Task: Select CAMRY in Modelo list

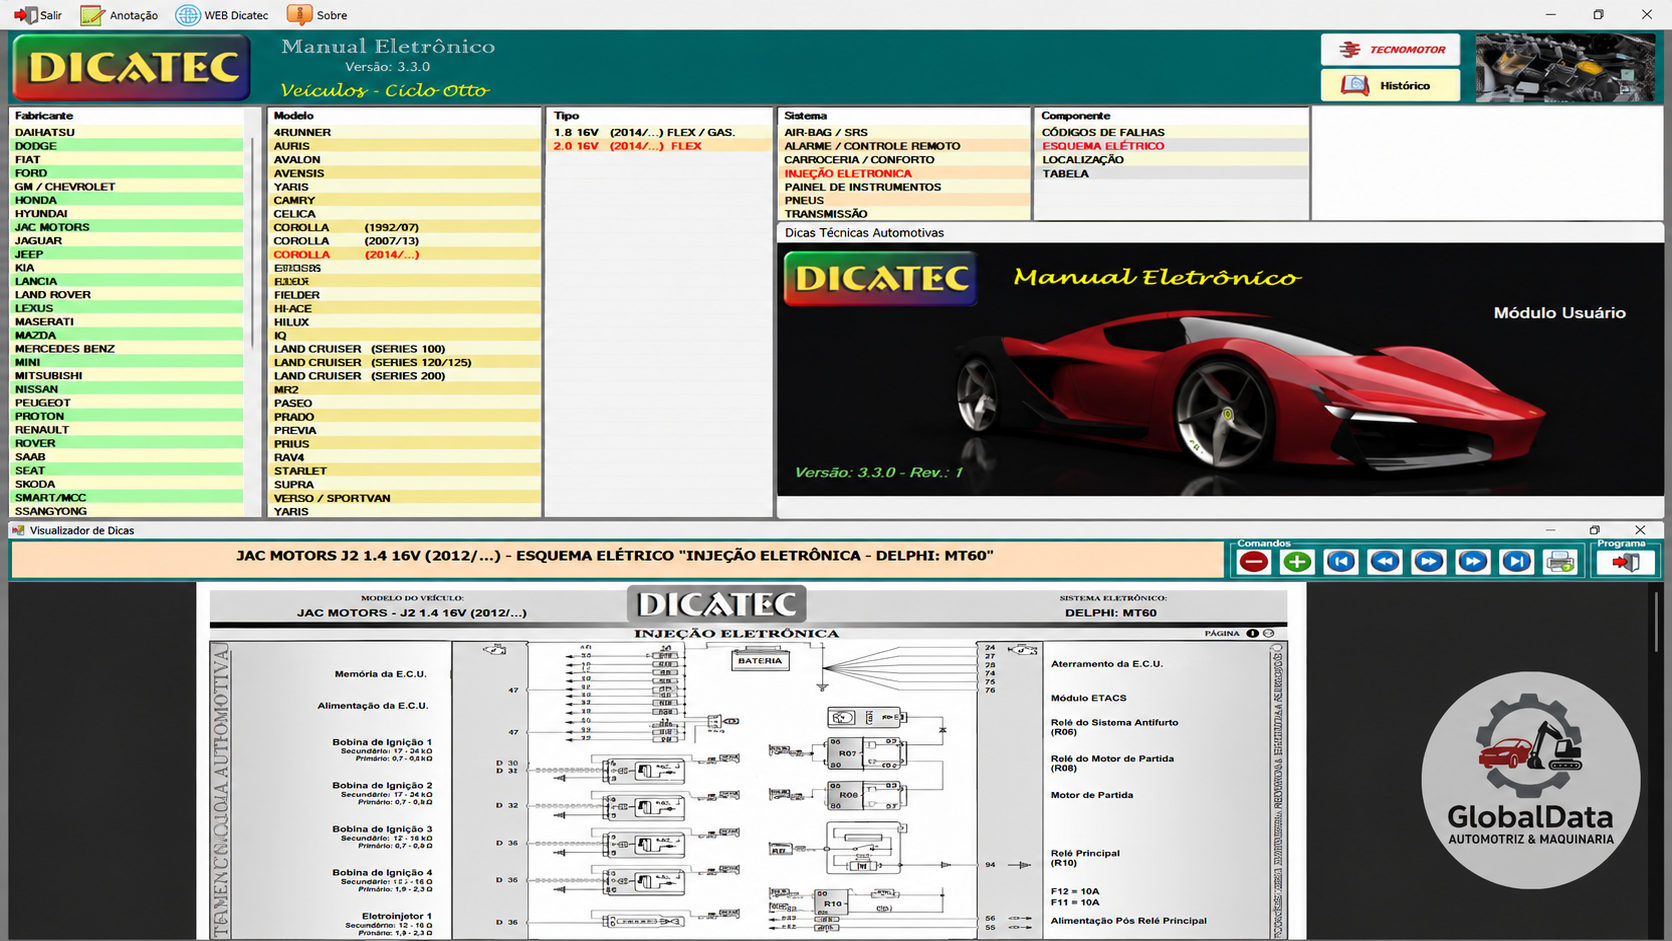Action: coord(405,200)
